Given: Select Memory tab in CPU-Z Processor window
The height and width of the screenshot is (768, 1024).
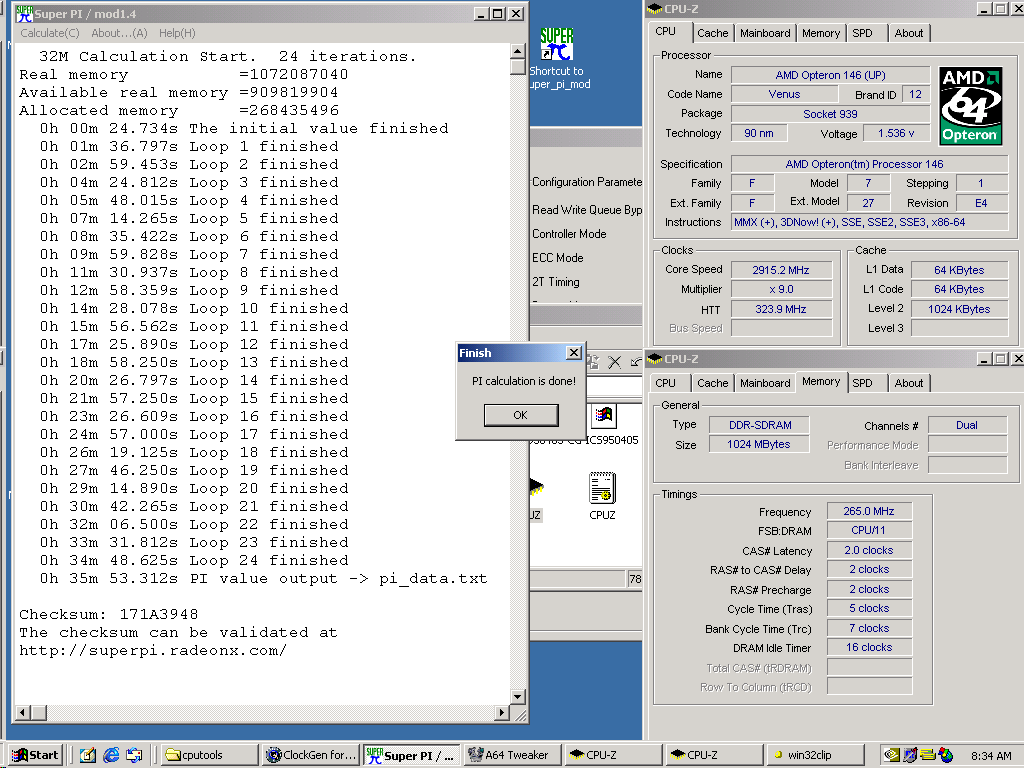Looking at the screenshot, I should [x=821, y=33].
